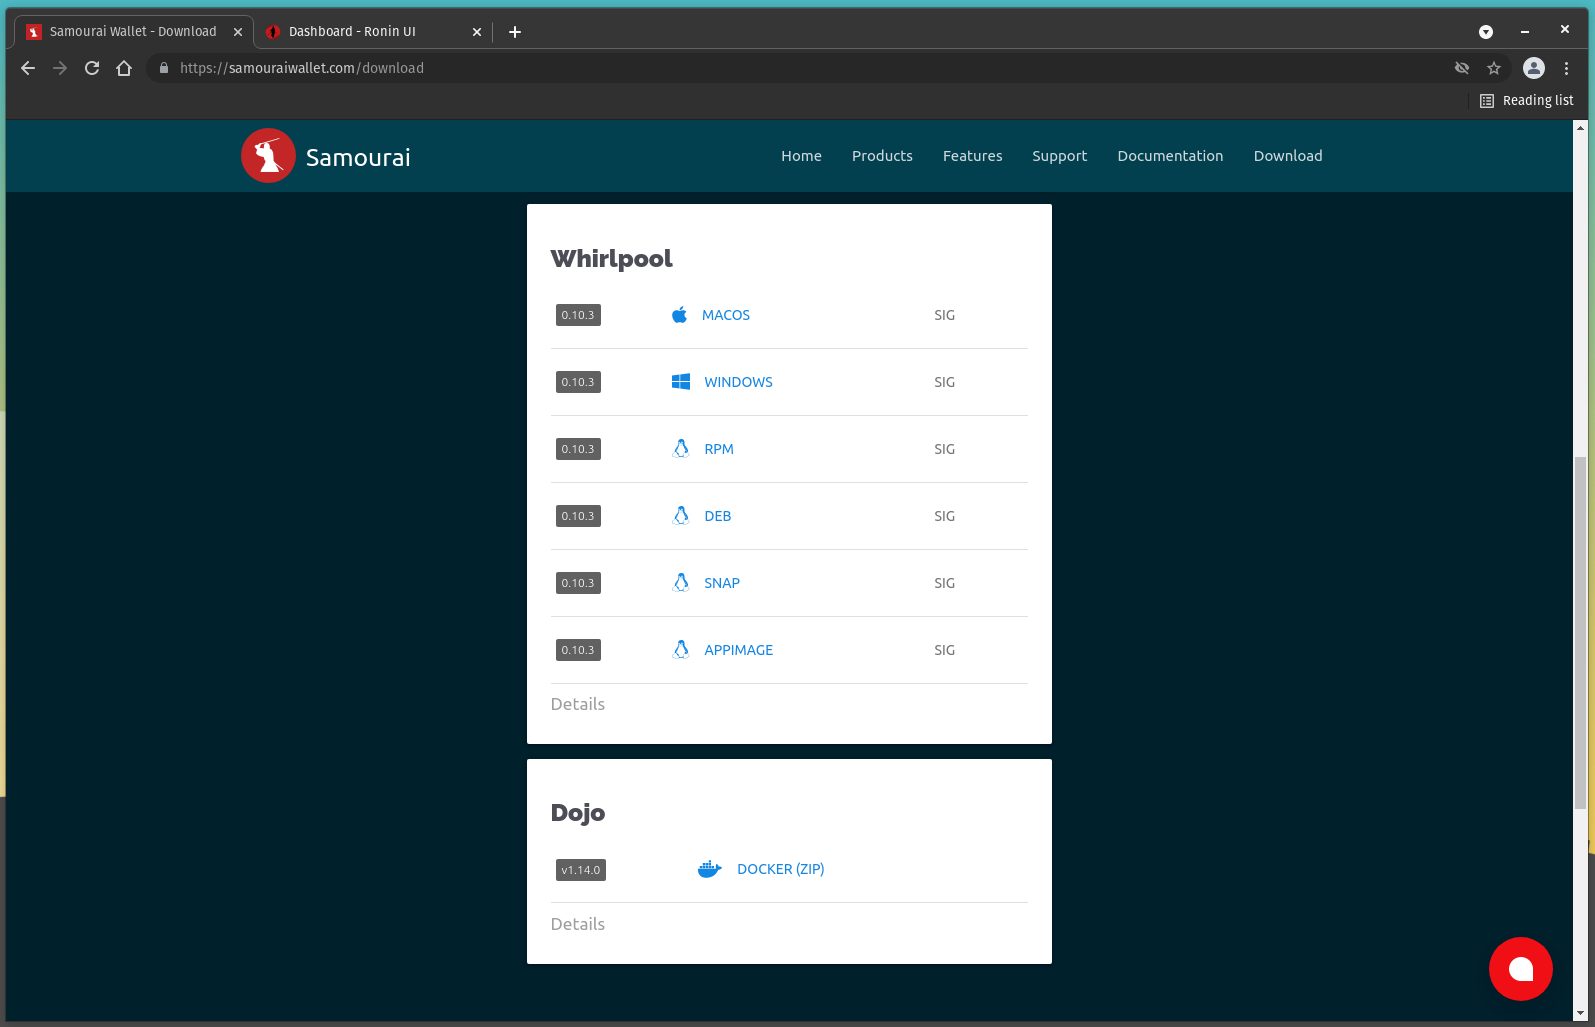This screenshot has height=1027, width=1595.
Task: Download the MACOS Whirlpool build
Action: [726, 315]
